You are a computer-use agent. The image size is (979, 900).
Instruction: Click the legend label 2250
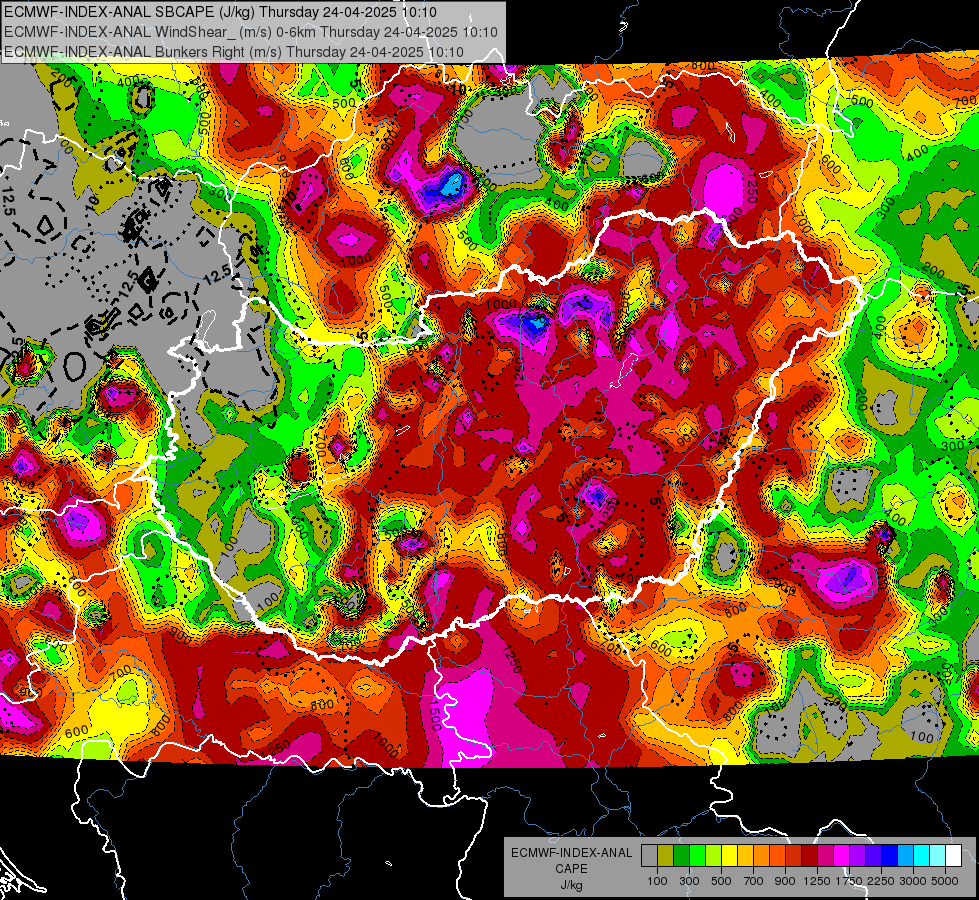(882, 881)
